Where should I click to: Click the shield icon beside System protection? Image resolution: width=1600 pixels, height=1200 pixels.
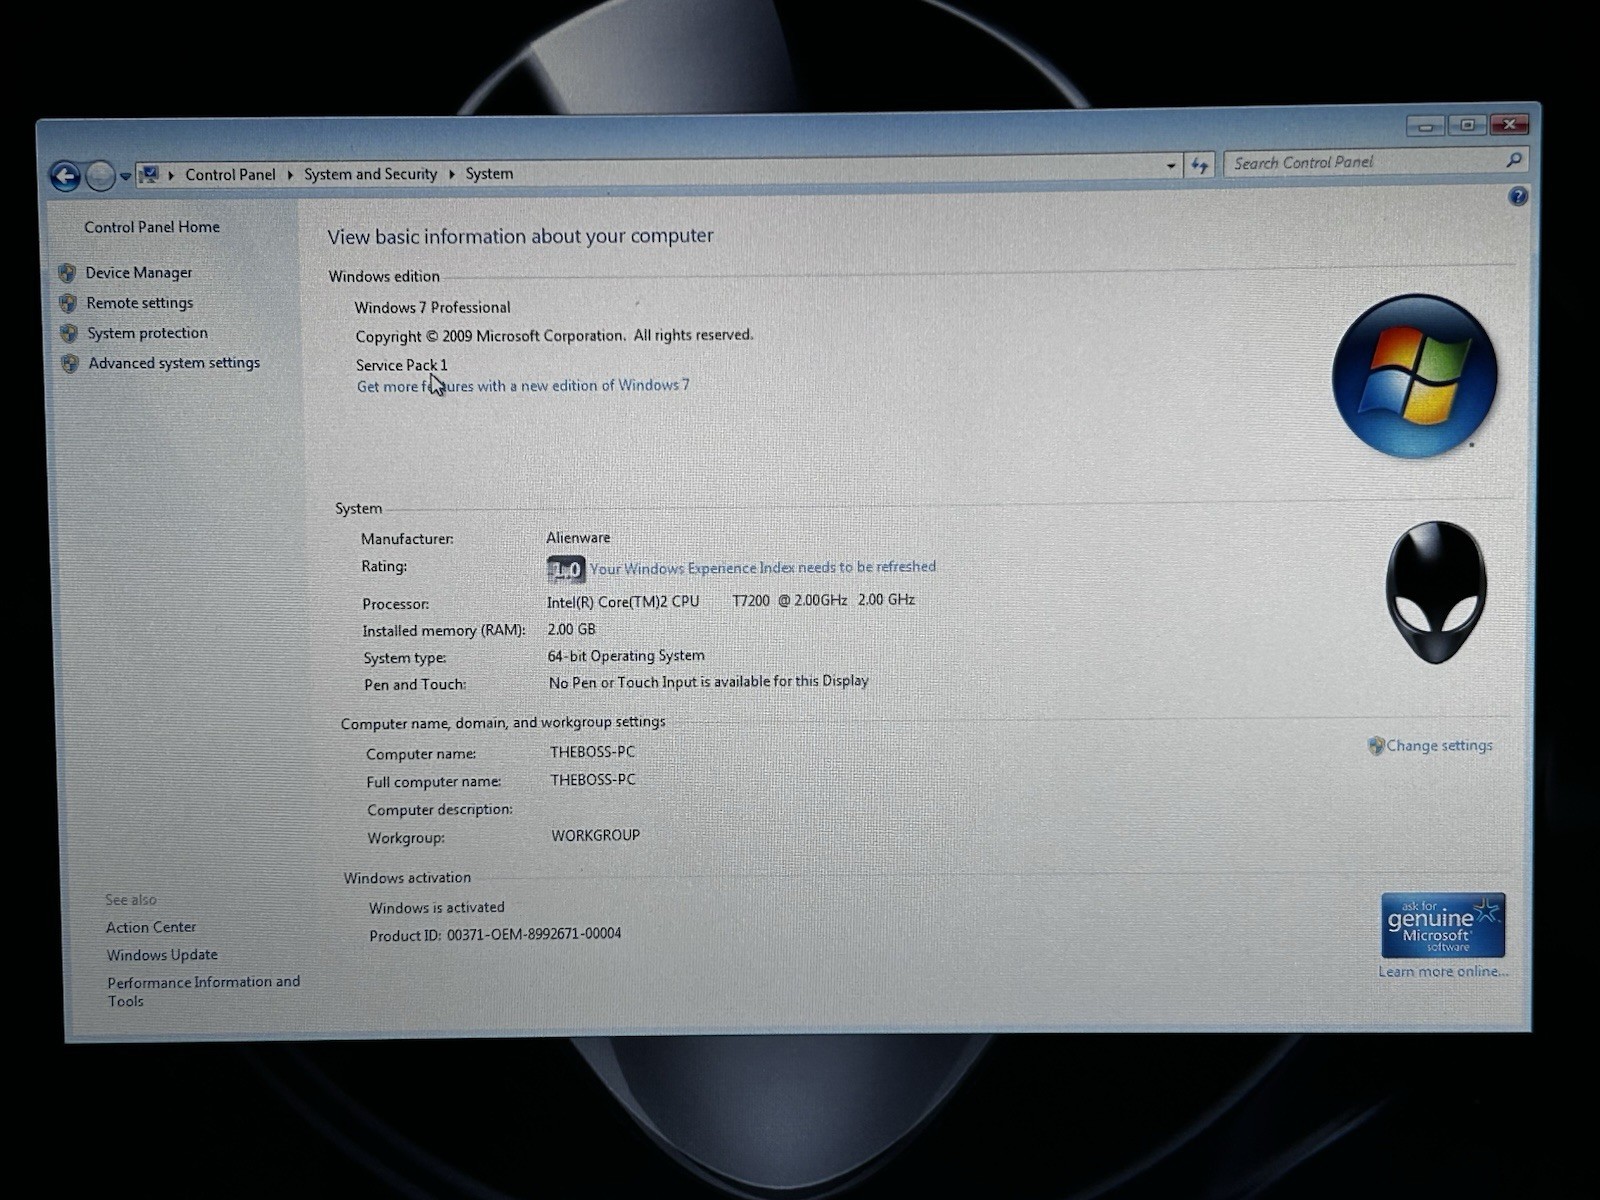pos(69,333)
